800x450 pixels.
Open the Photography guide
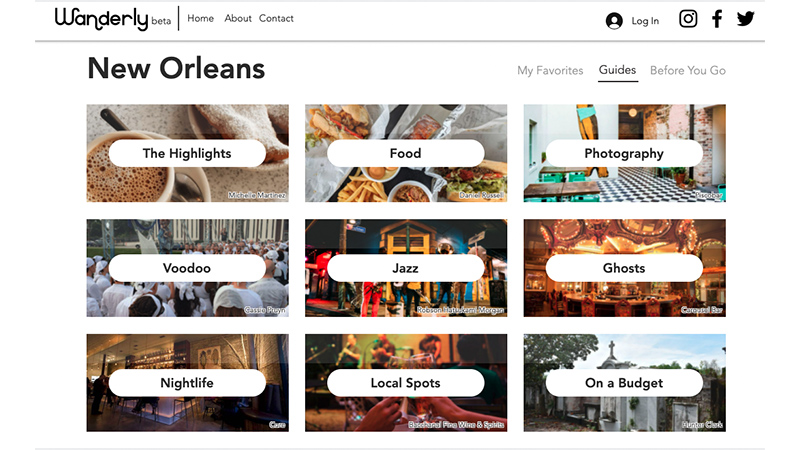[624, 153]
